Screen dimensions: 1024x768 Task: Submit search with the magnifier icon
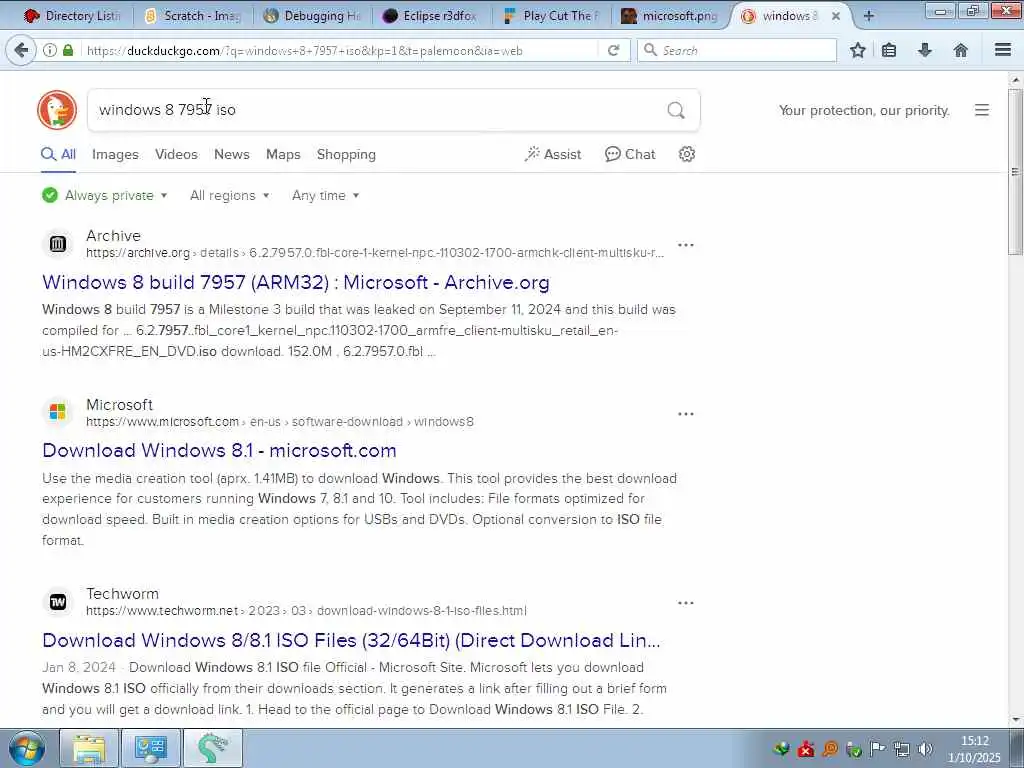676,110
